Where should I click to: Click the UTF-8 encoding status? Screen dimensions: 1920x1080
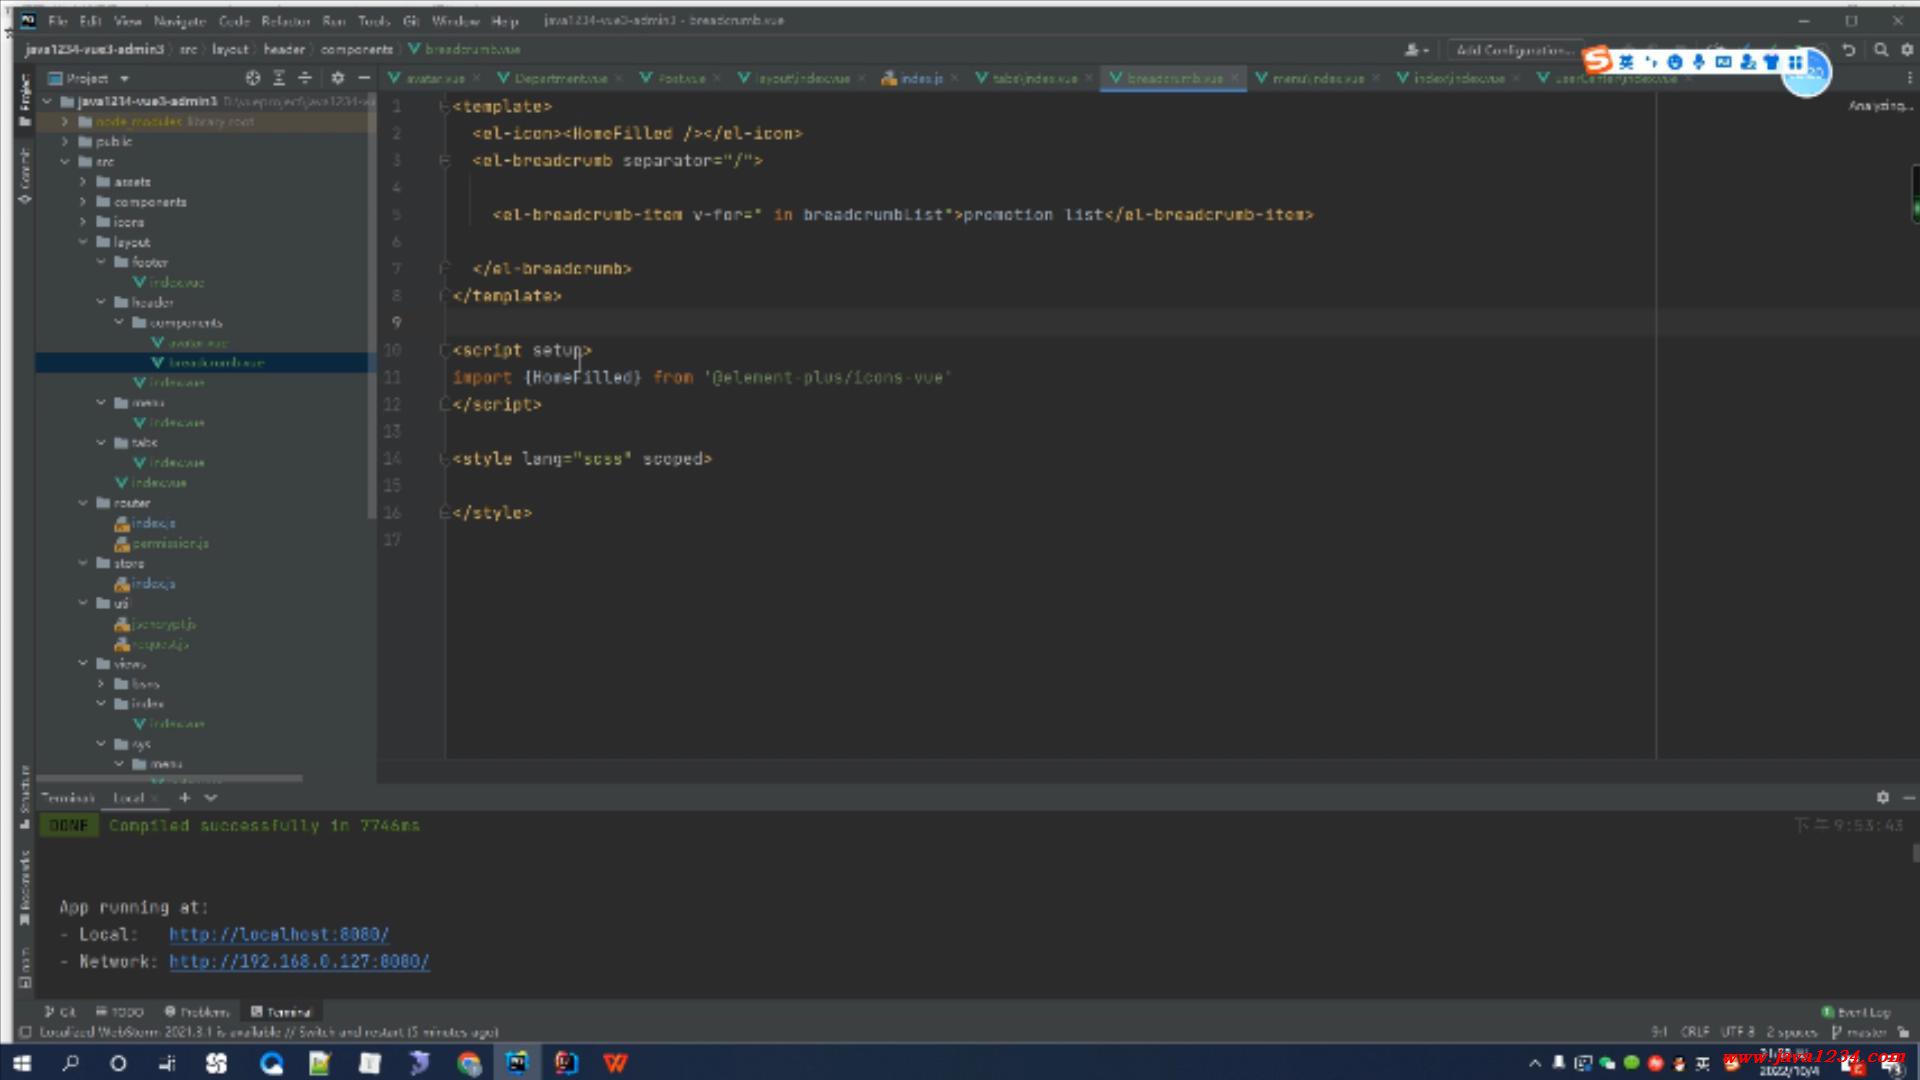coord(1737,1031)
